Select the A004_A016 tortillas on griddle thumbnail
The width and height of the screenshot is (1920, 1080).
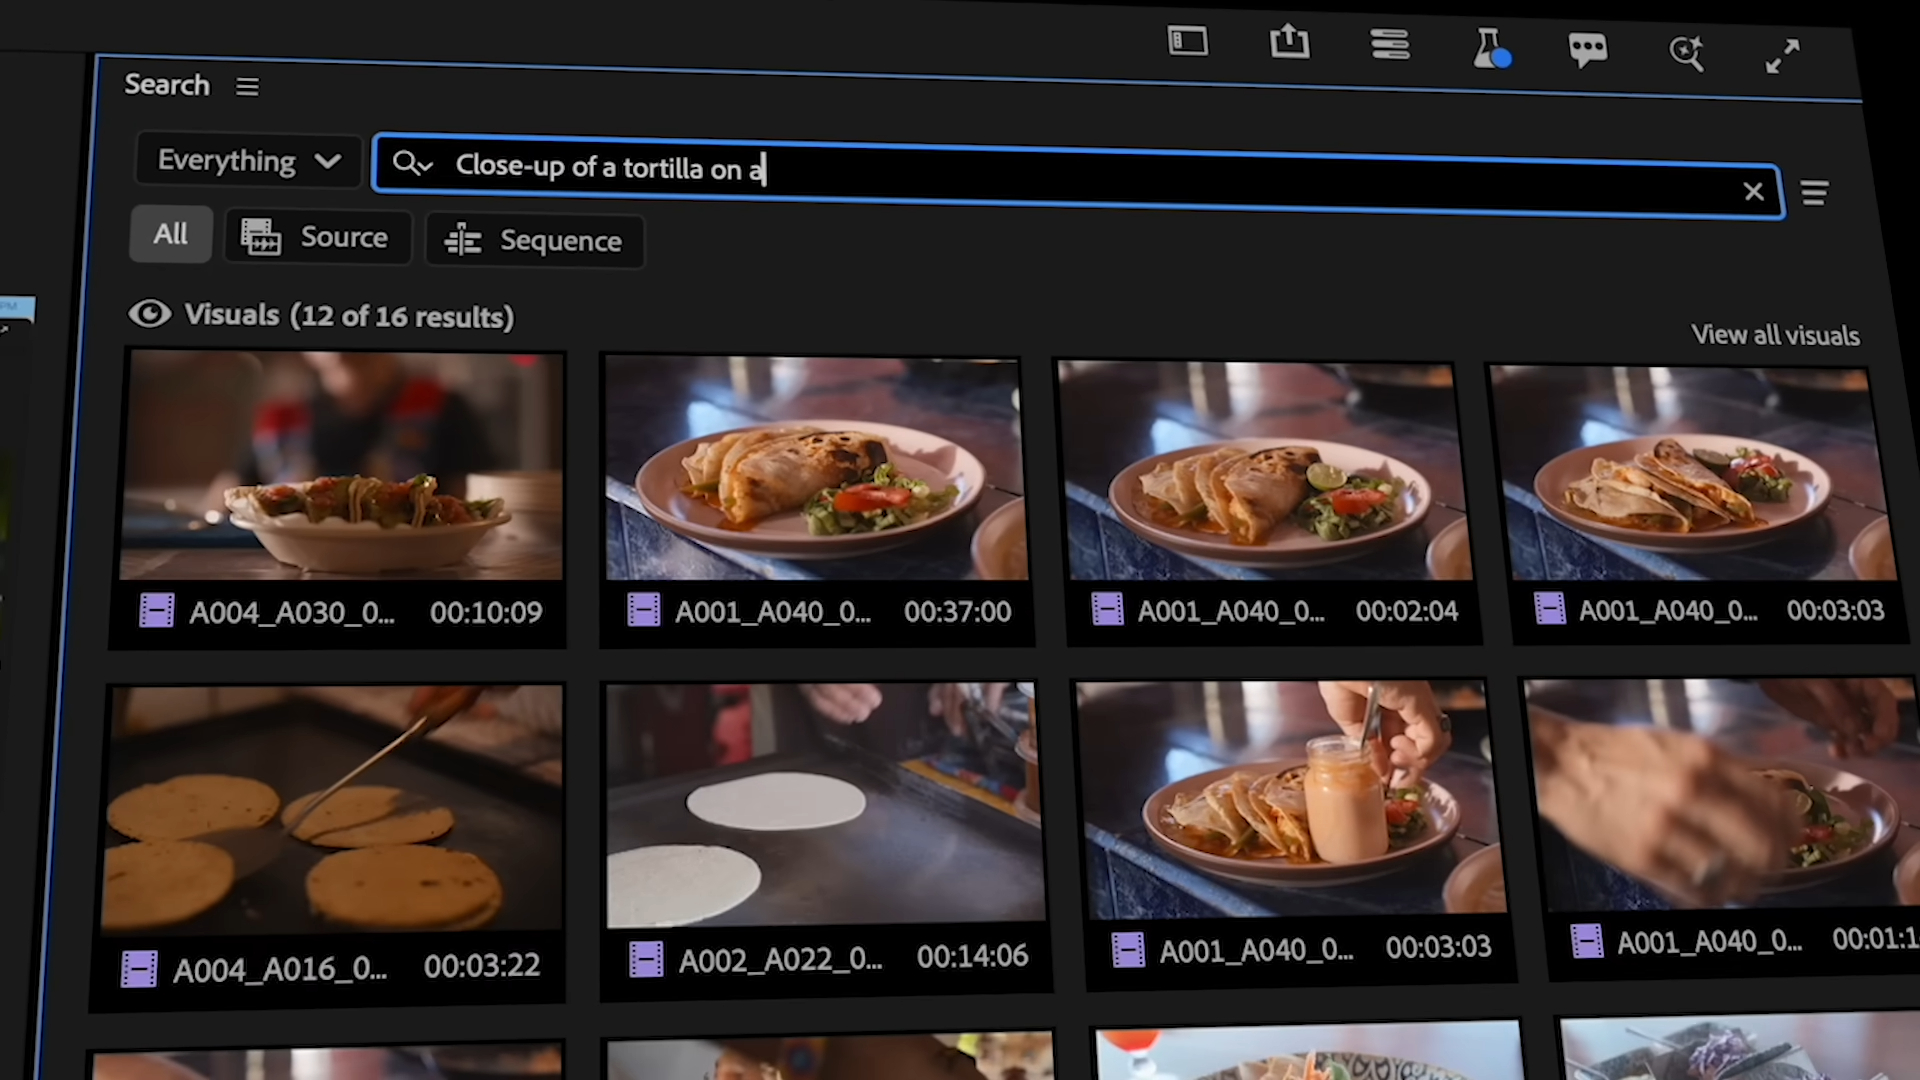tap(333, 808)
